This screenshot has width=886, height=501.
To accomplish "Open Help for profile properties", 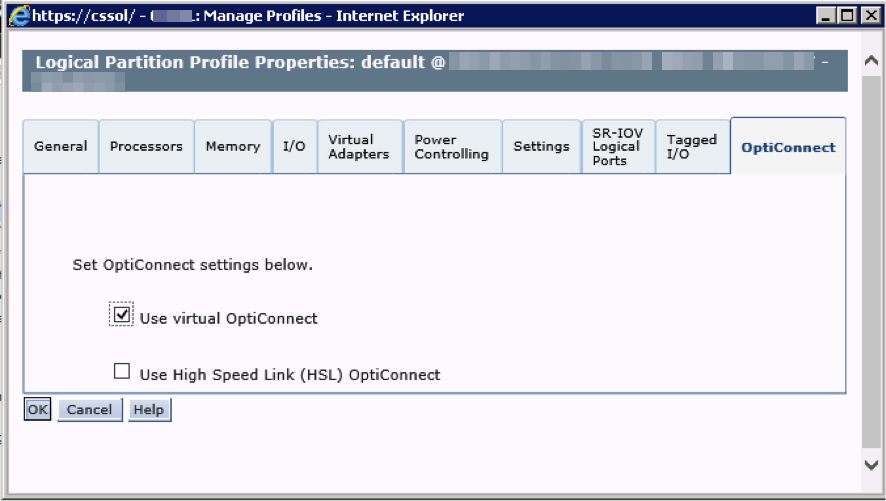I will coord(149,410).
